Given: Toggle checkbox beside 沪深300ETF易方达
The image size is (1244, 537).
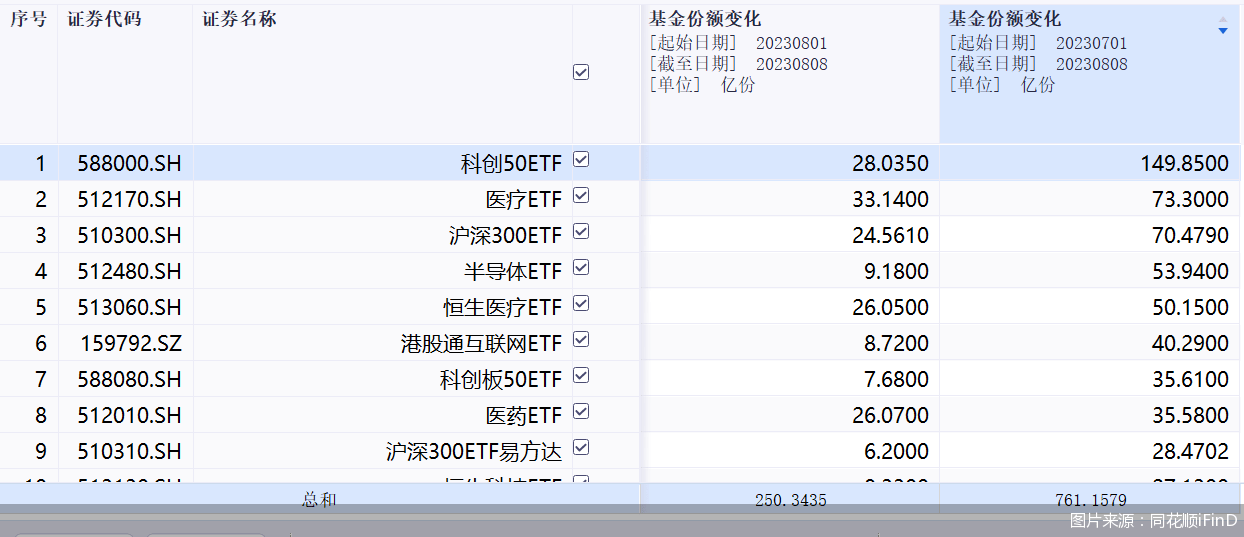Looking at the screenshot, I should coord(581,448).
